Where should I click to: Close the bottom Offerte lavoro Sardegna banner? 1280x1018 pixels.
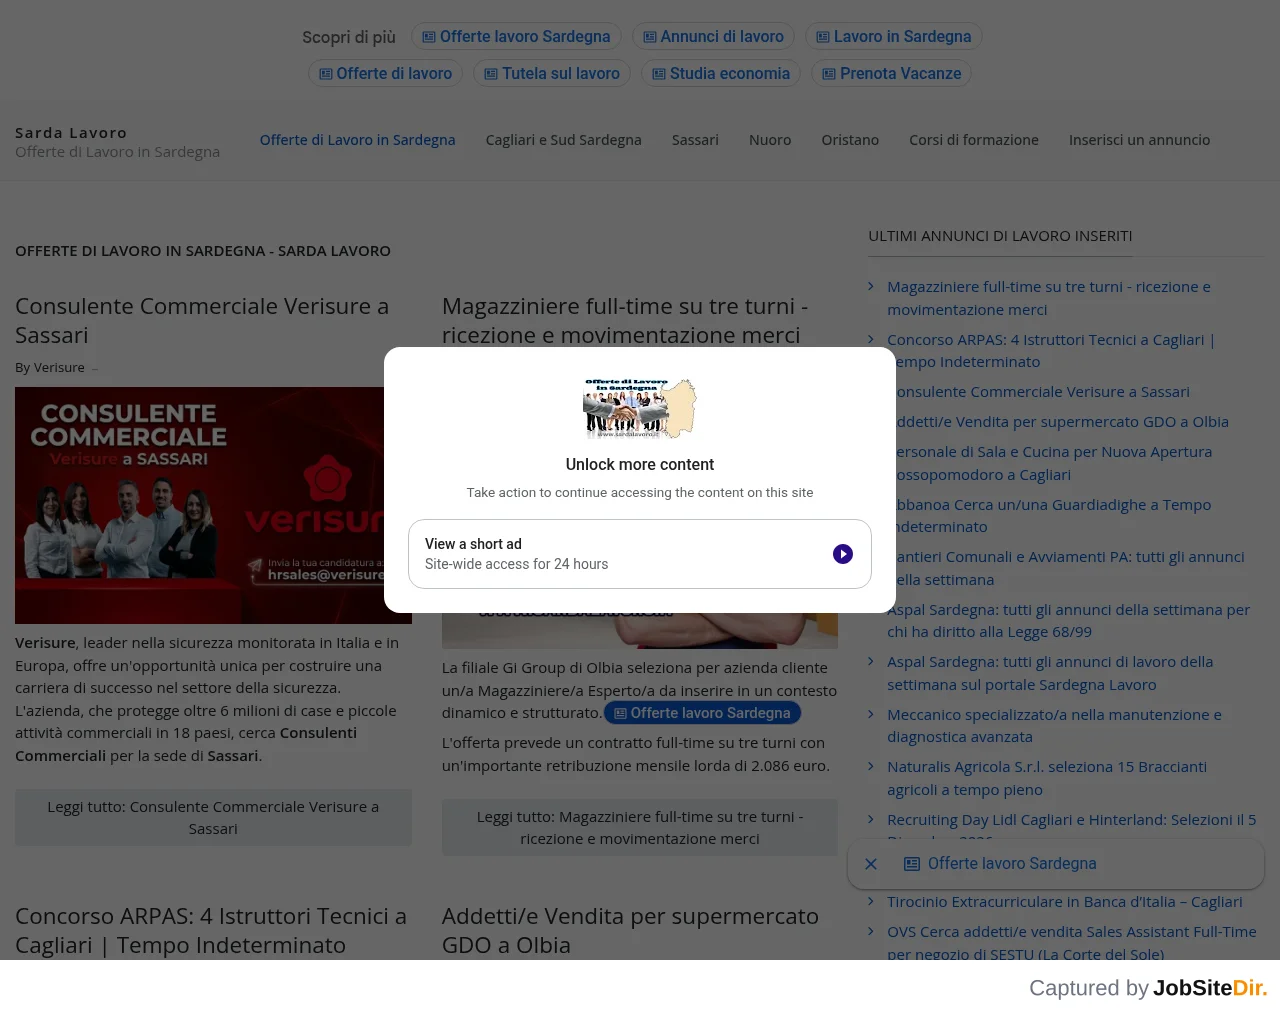pos(871,864)
